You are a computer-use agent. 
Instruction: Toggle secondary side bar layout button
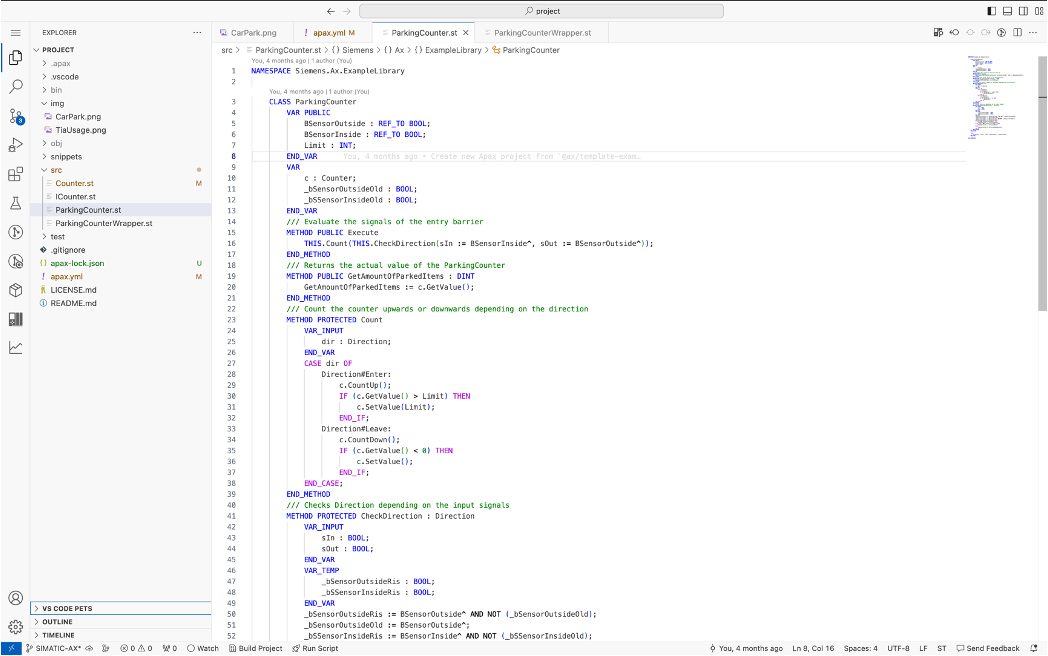coord(1023,11)
